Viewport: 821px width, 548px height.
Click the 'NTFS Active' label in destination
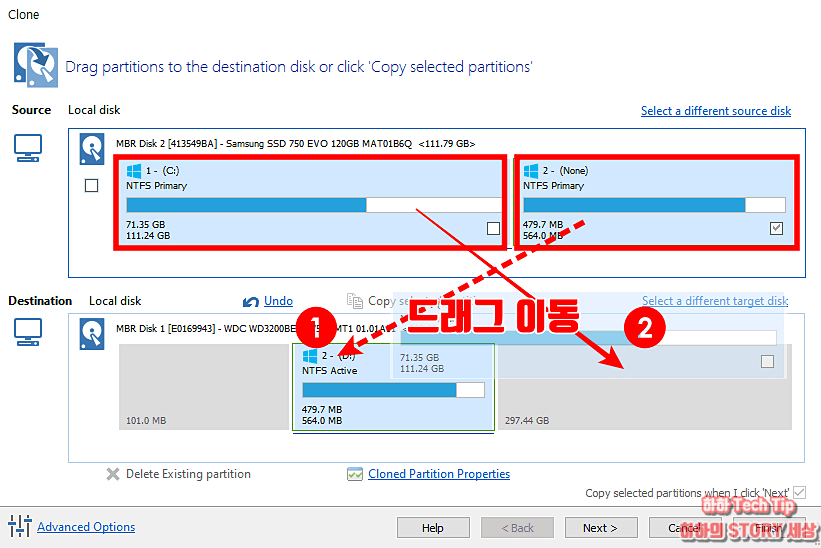(329, 371)
